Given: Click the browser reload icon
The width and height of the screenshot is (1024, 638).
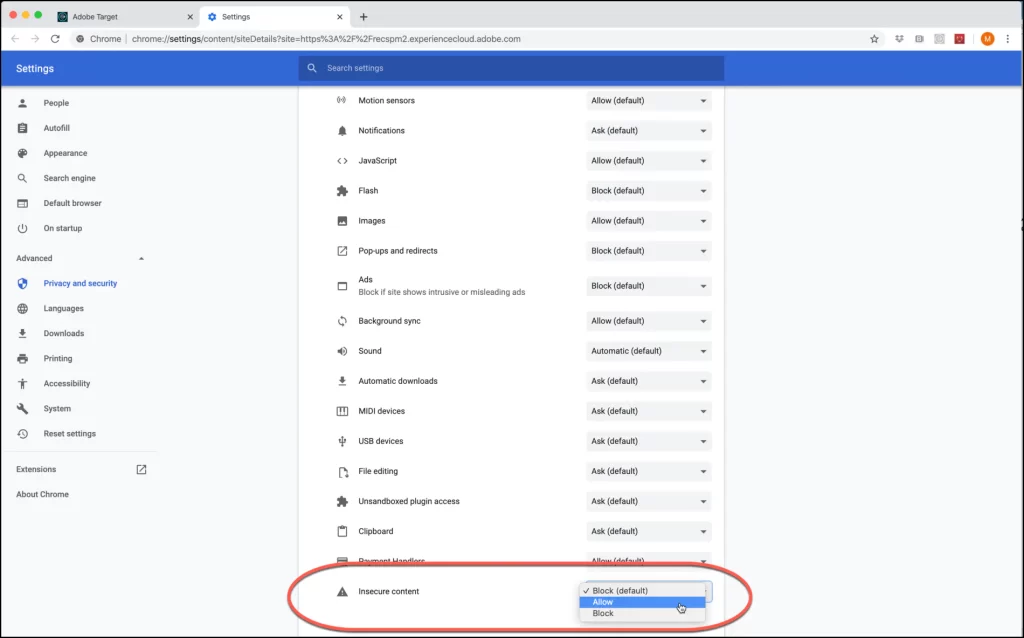Looking at the screenshot, I should coord(57,39).
